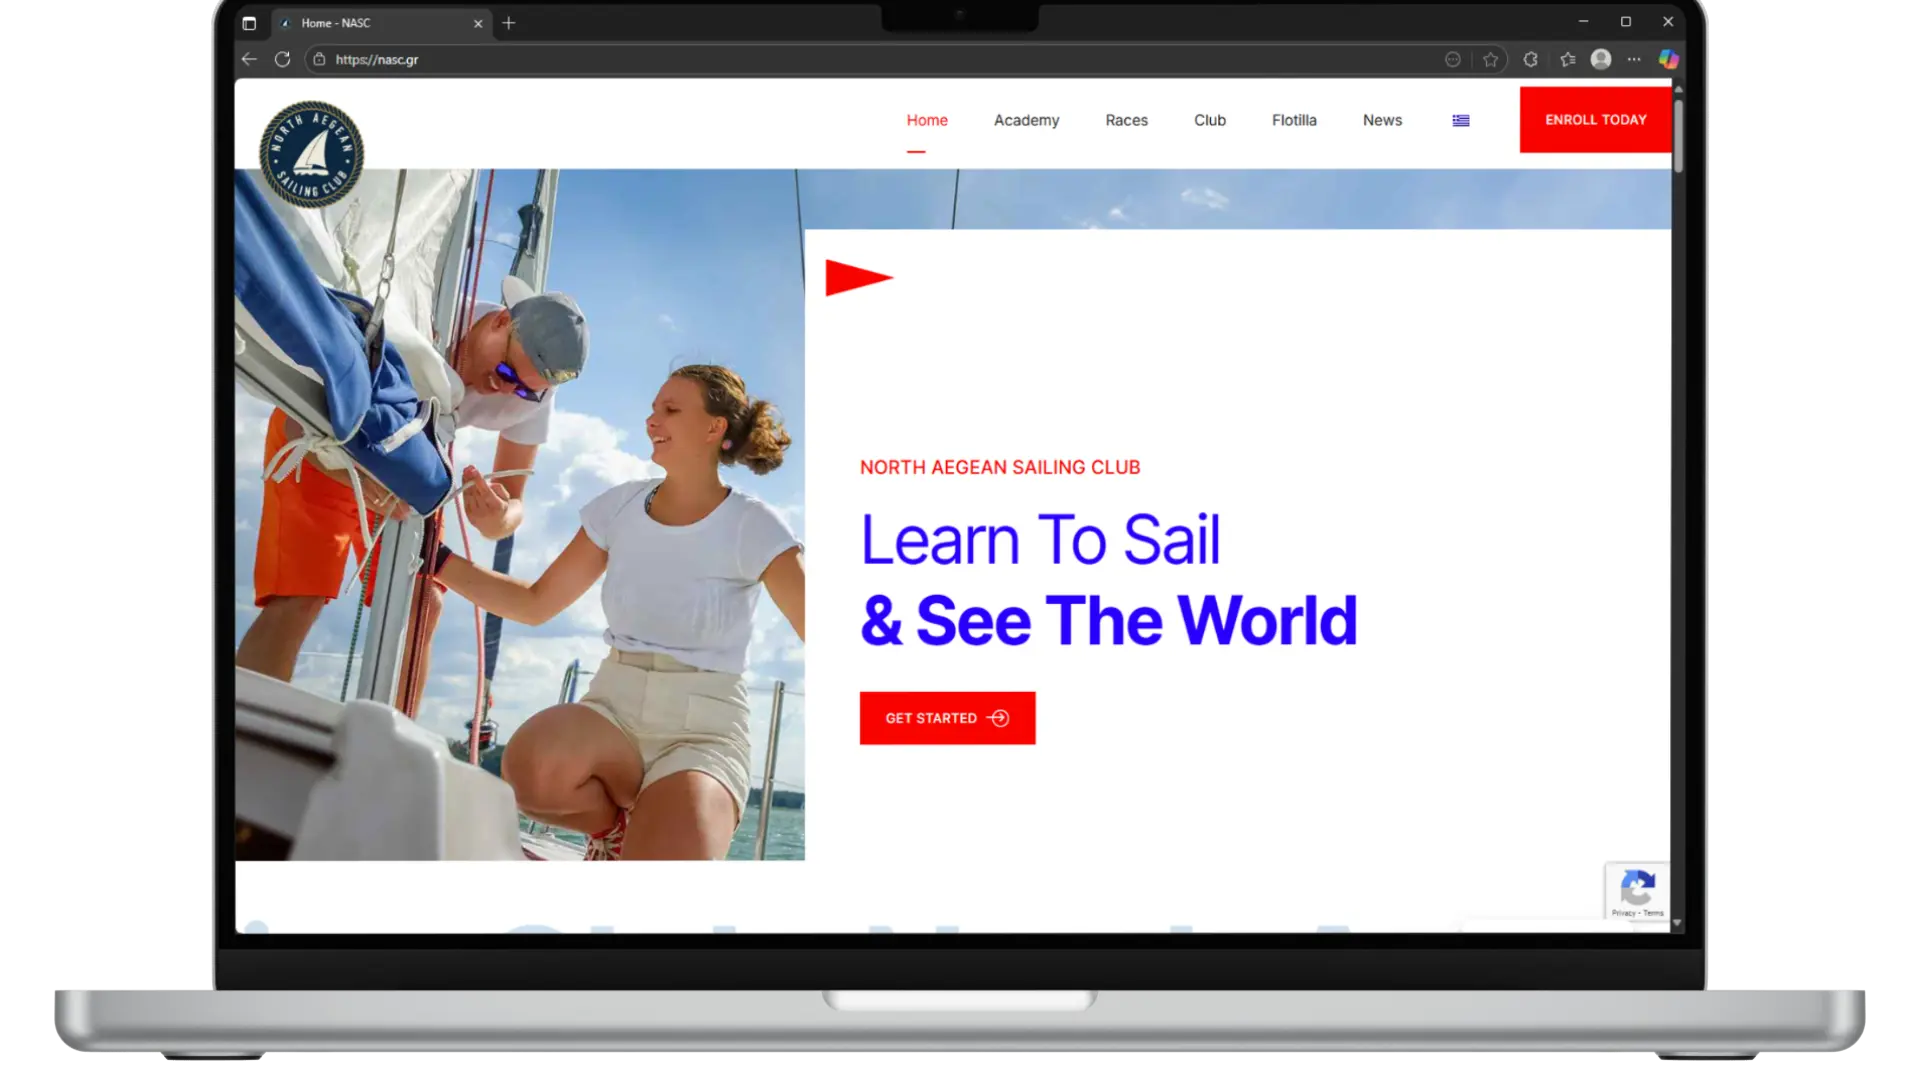Screen dimensions: 1920x1080
Task: Close the Home - NASC tab
Action: 478,23
